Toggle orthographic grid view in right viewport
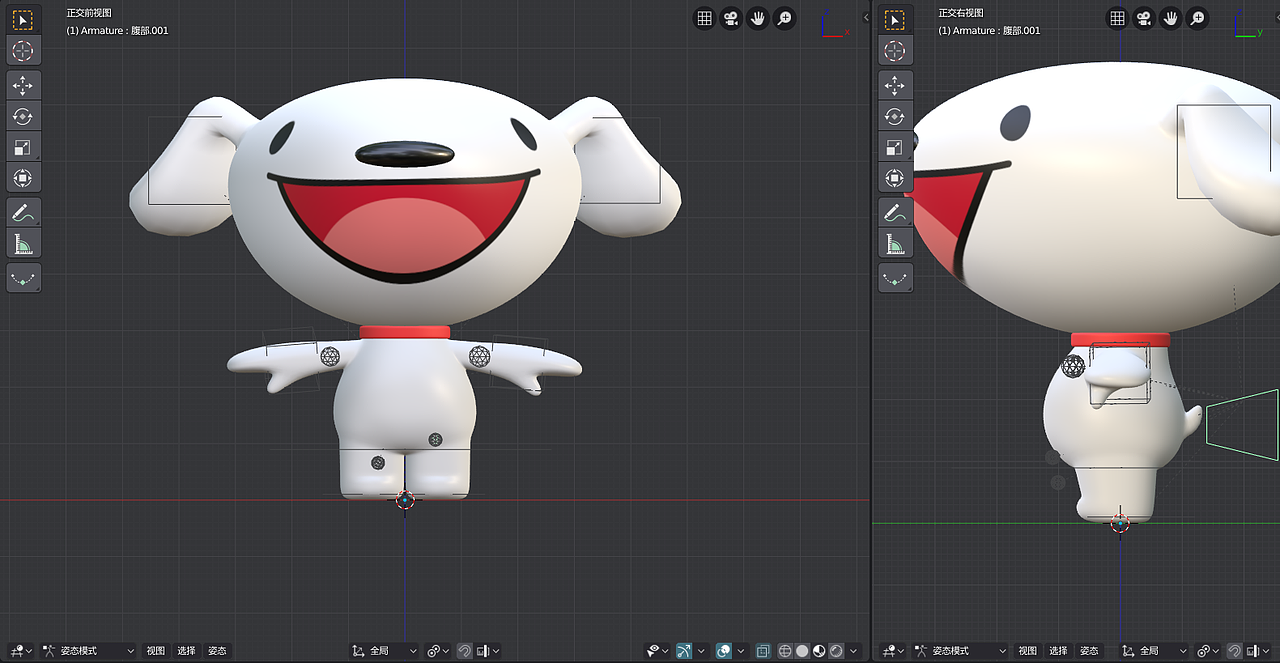 click(1118, 18)
